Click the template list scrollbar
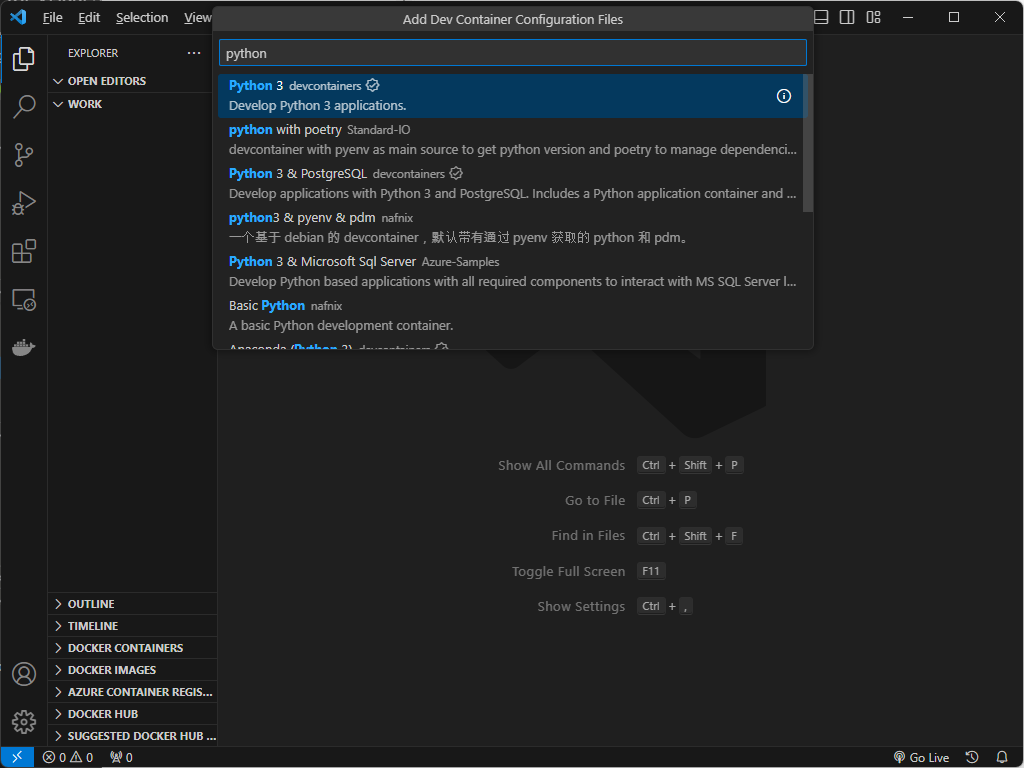 tap(808, 143)
